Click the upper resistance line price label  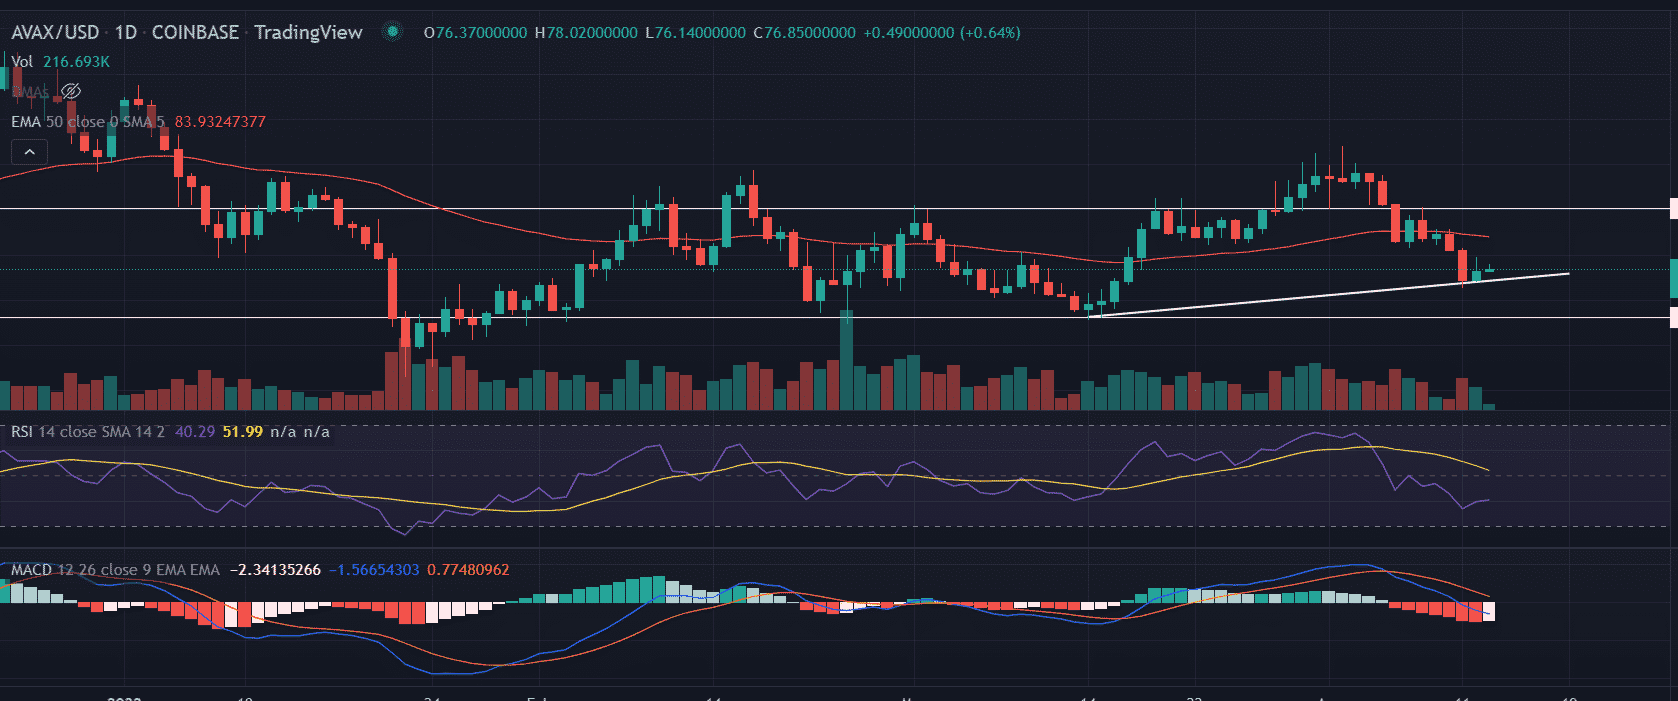coord(1673,209)
